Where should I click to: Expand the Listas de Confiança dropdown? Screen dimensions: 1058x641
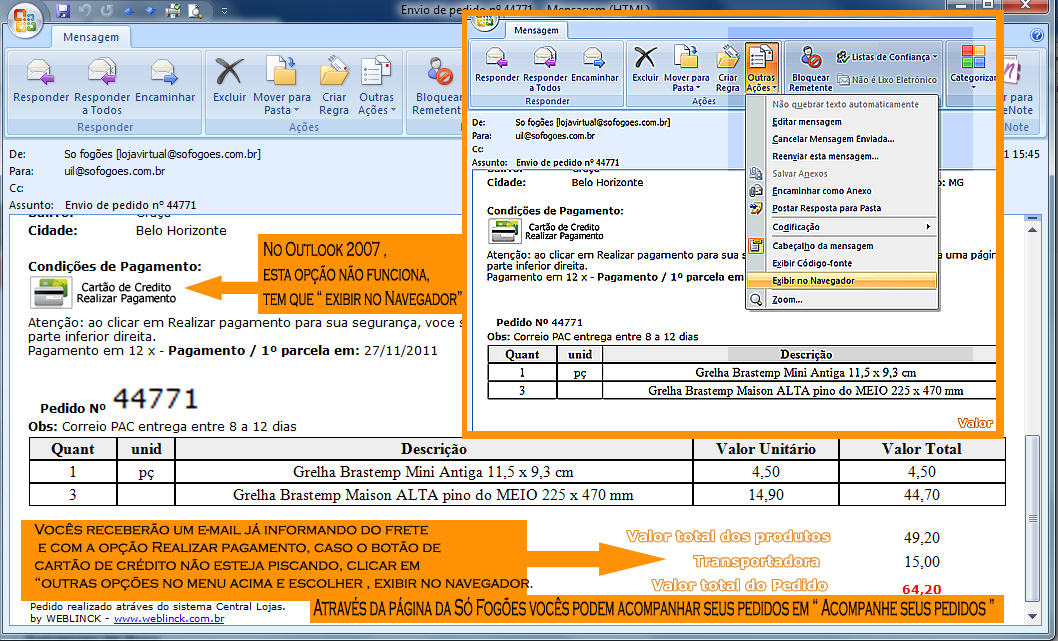click(888, 57)
